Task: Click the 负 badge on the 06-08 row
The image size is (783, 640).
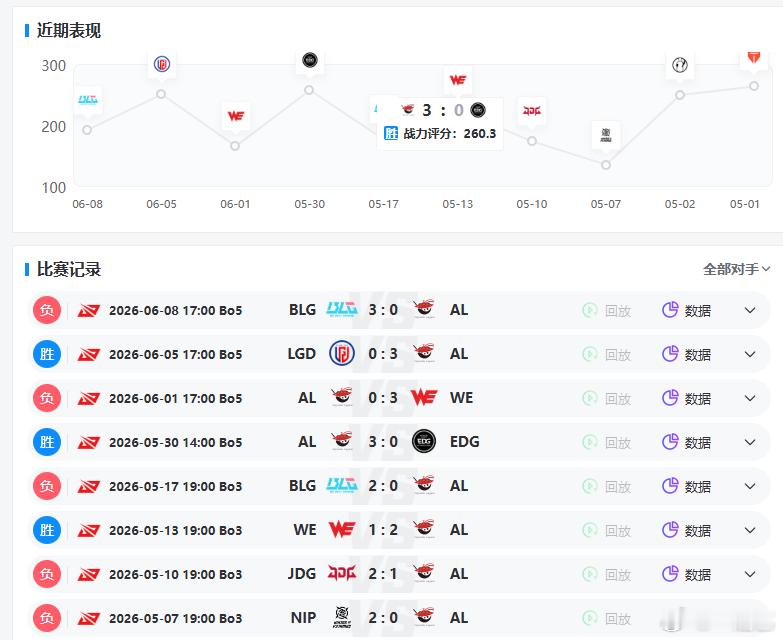Action: coord(47,310)
